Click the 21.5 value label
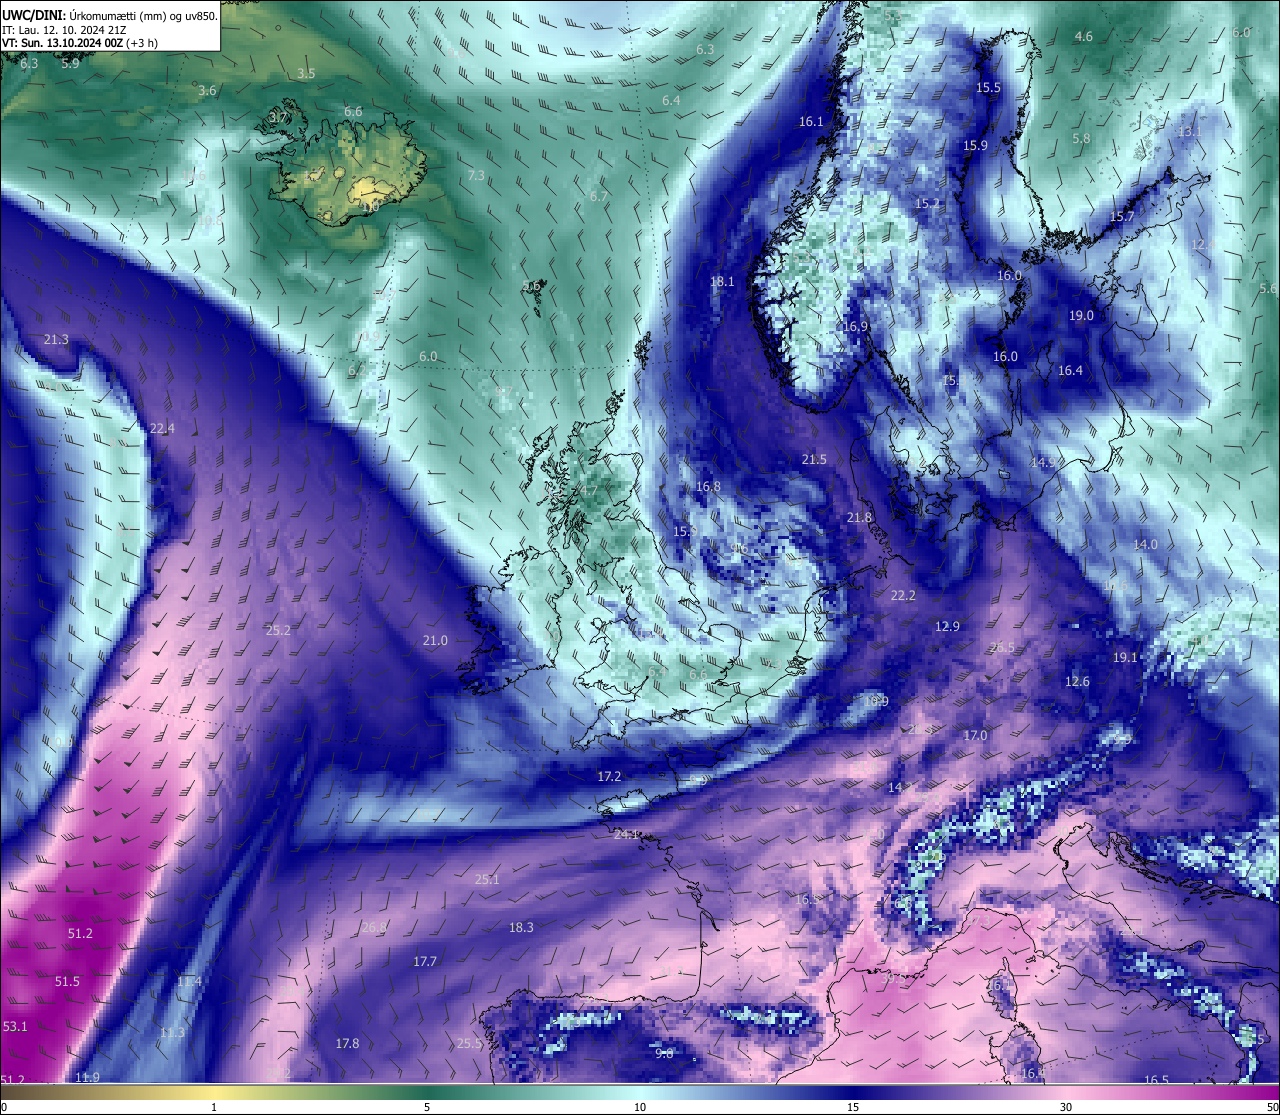 (814, 460)
